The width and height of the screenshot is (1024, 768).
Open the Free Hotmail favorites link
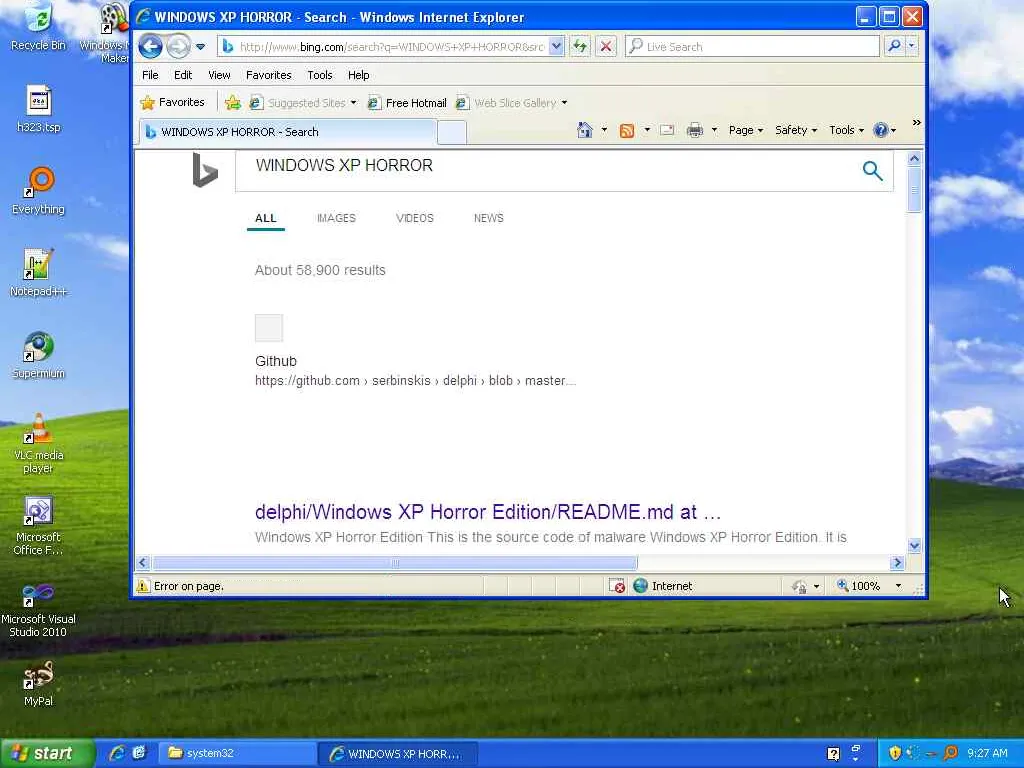(x=408, y=103)
